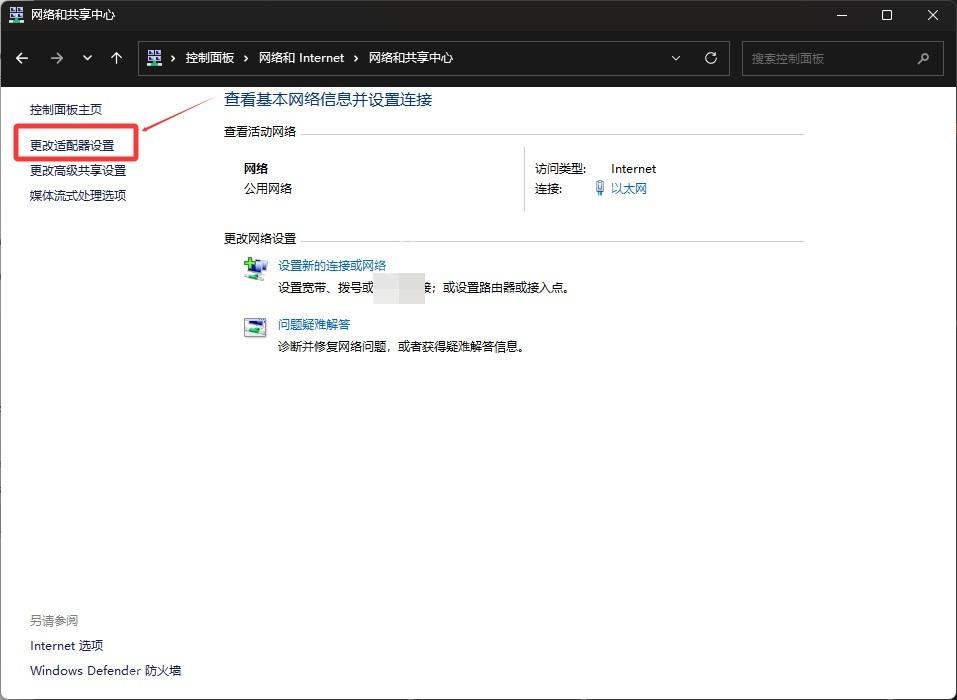957x700 pixels.
Task: Open 更改高级共享设置 link
Action: click(78, 170)
